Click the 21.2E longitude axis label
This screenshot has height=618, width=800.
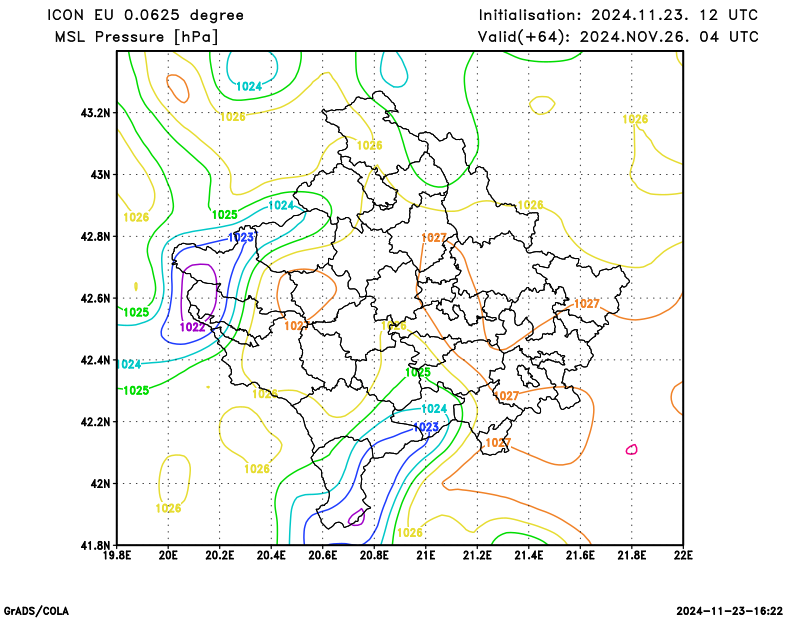coord(478,555)
